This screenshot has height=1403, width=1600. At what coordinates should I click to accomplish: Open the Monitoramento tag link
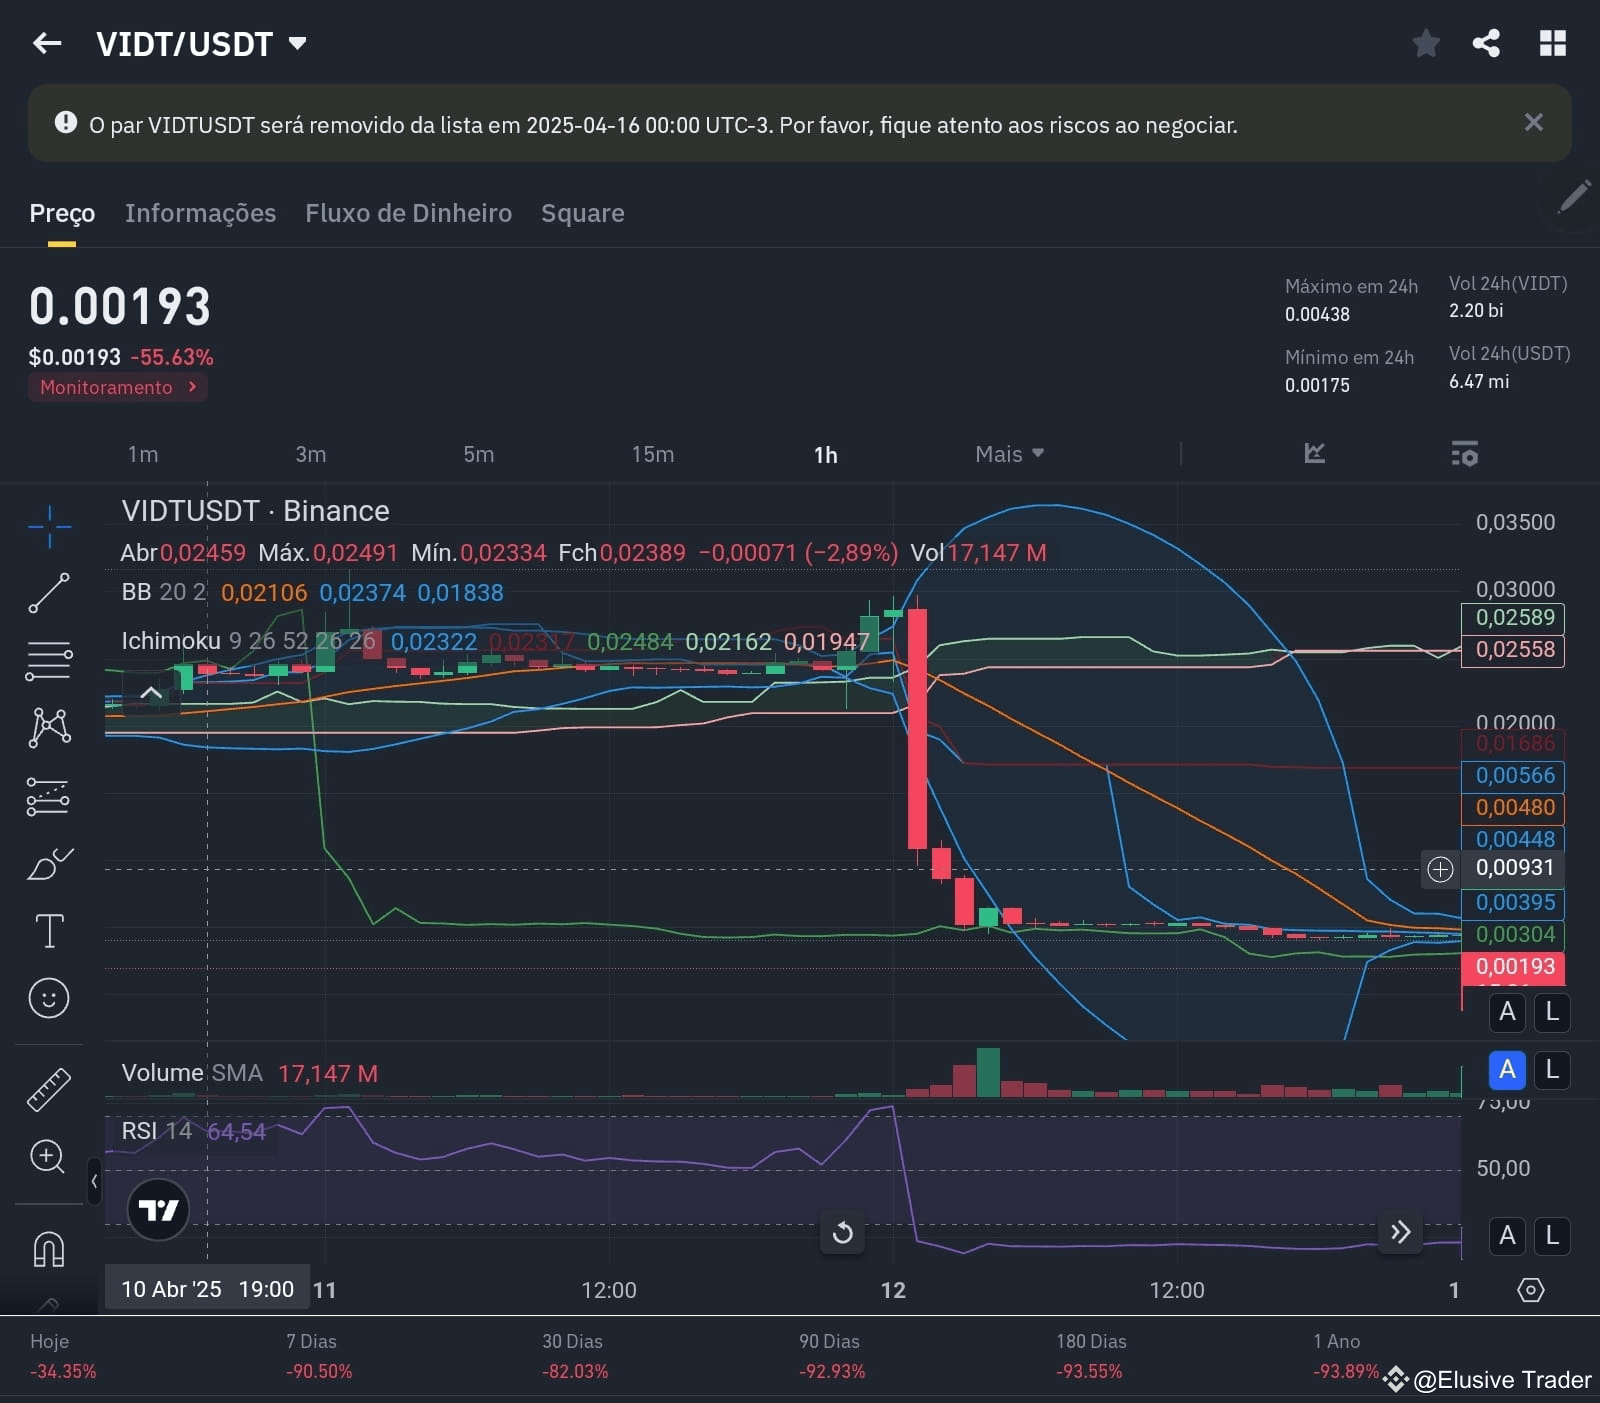[x=118, y=387]
